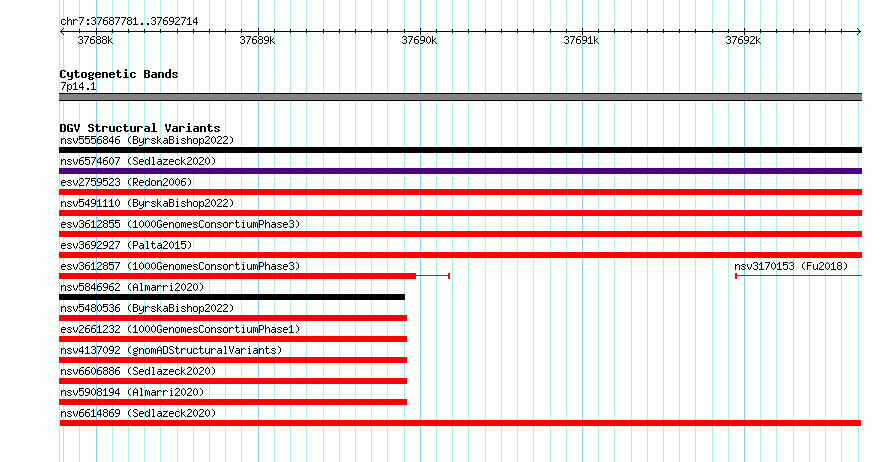Select the red esv3612855 variant bar
The width and height of the screenshot is (890, 462).
point(460,234)
